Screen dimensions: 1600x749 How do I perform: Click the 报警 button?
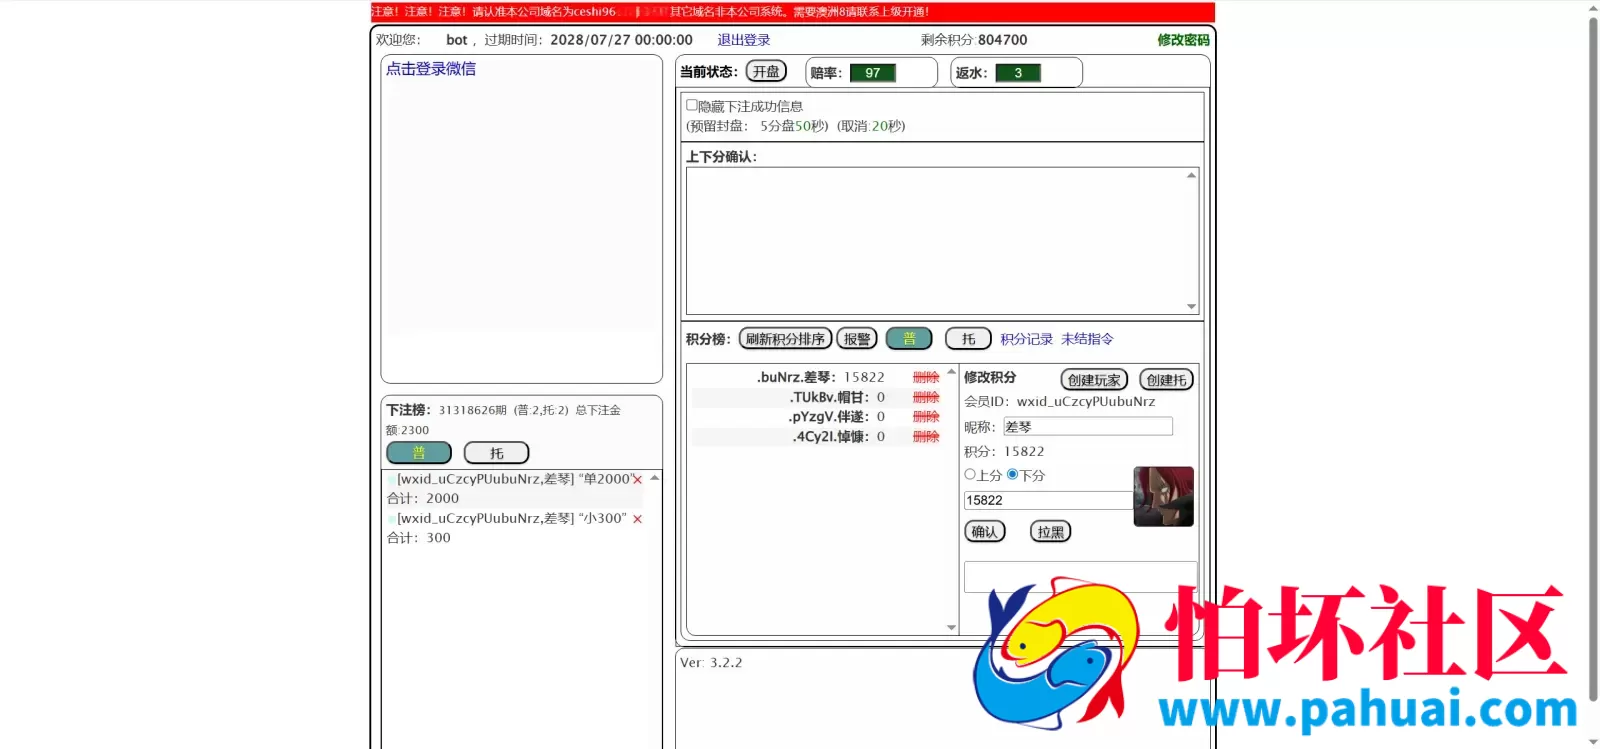pos(857,339)
